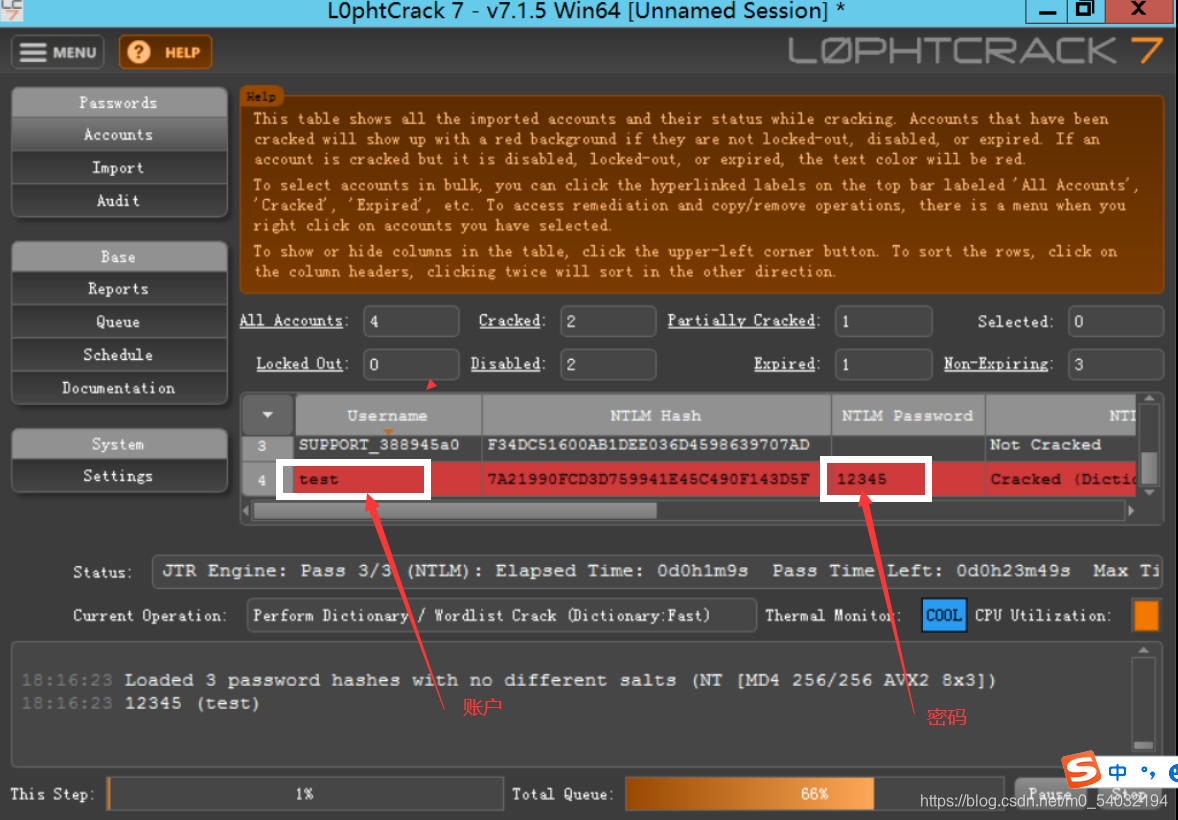Click the Sogou input method S icon
This screenshot has width=1178, height=820.
(x=1081, y=770)
